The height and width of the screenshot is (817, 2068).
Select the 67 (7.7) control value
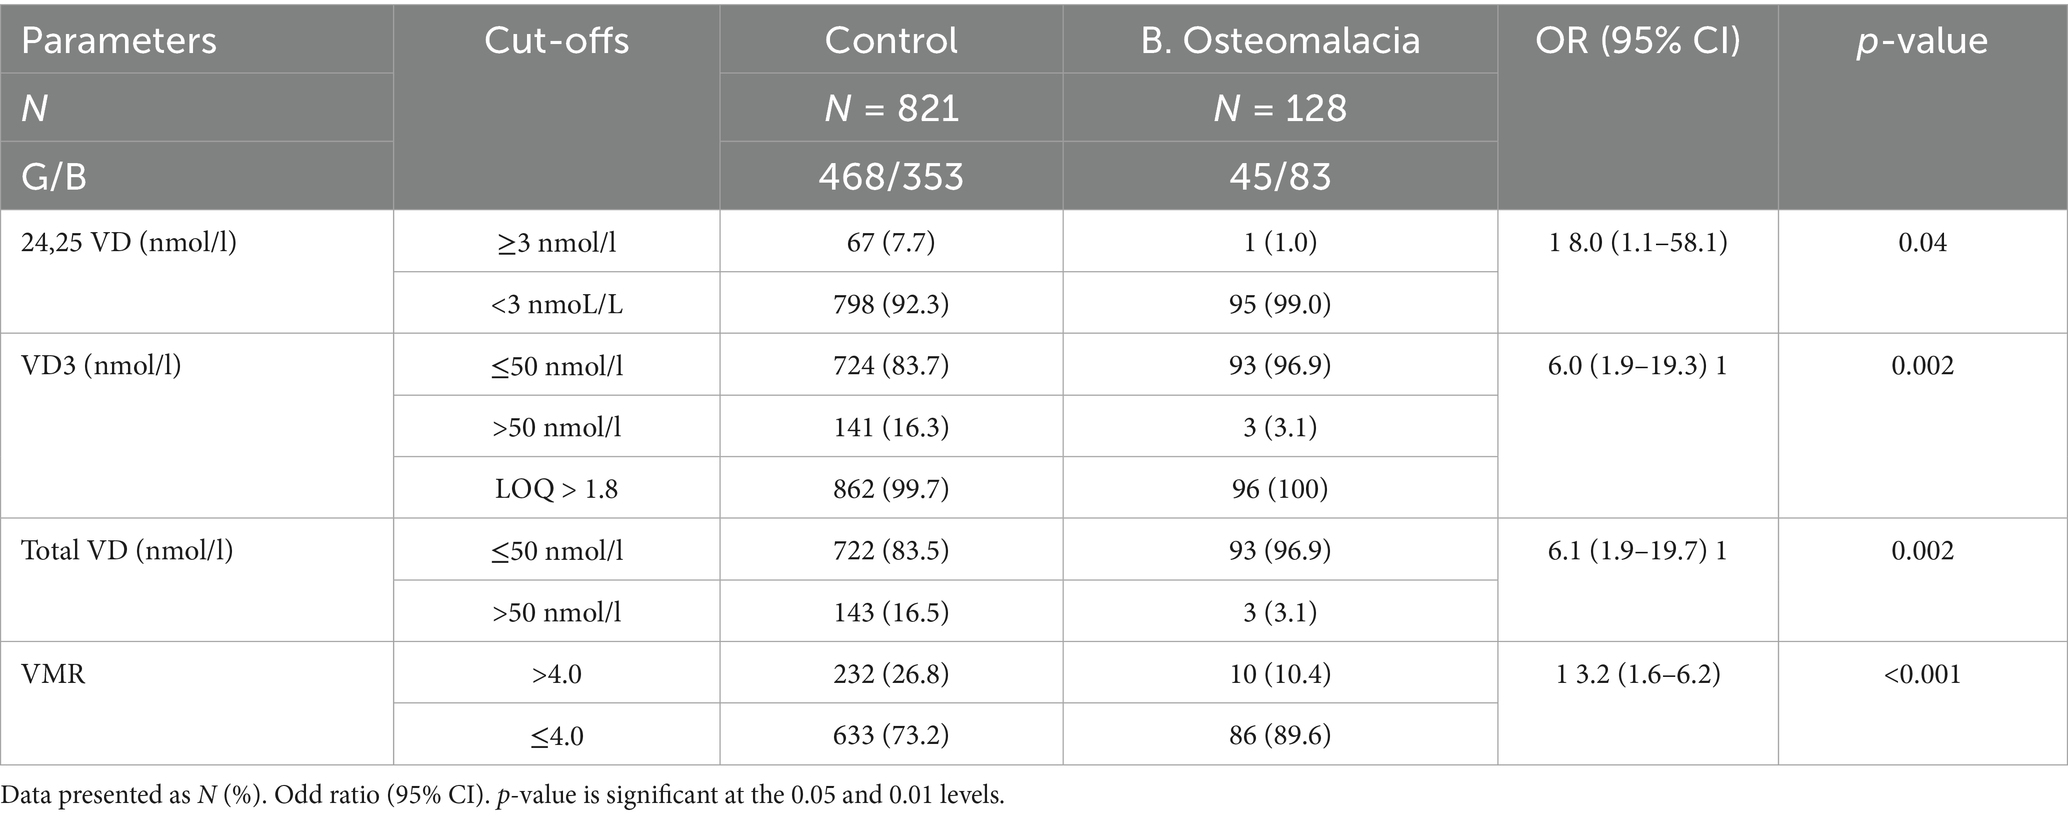click(890, 242)
